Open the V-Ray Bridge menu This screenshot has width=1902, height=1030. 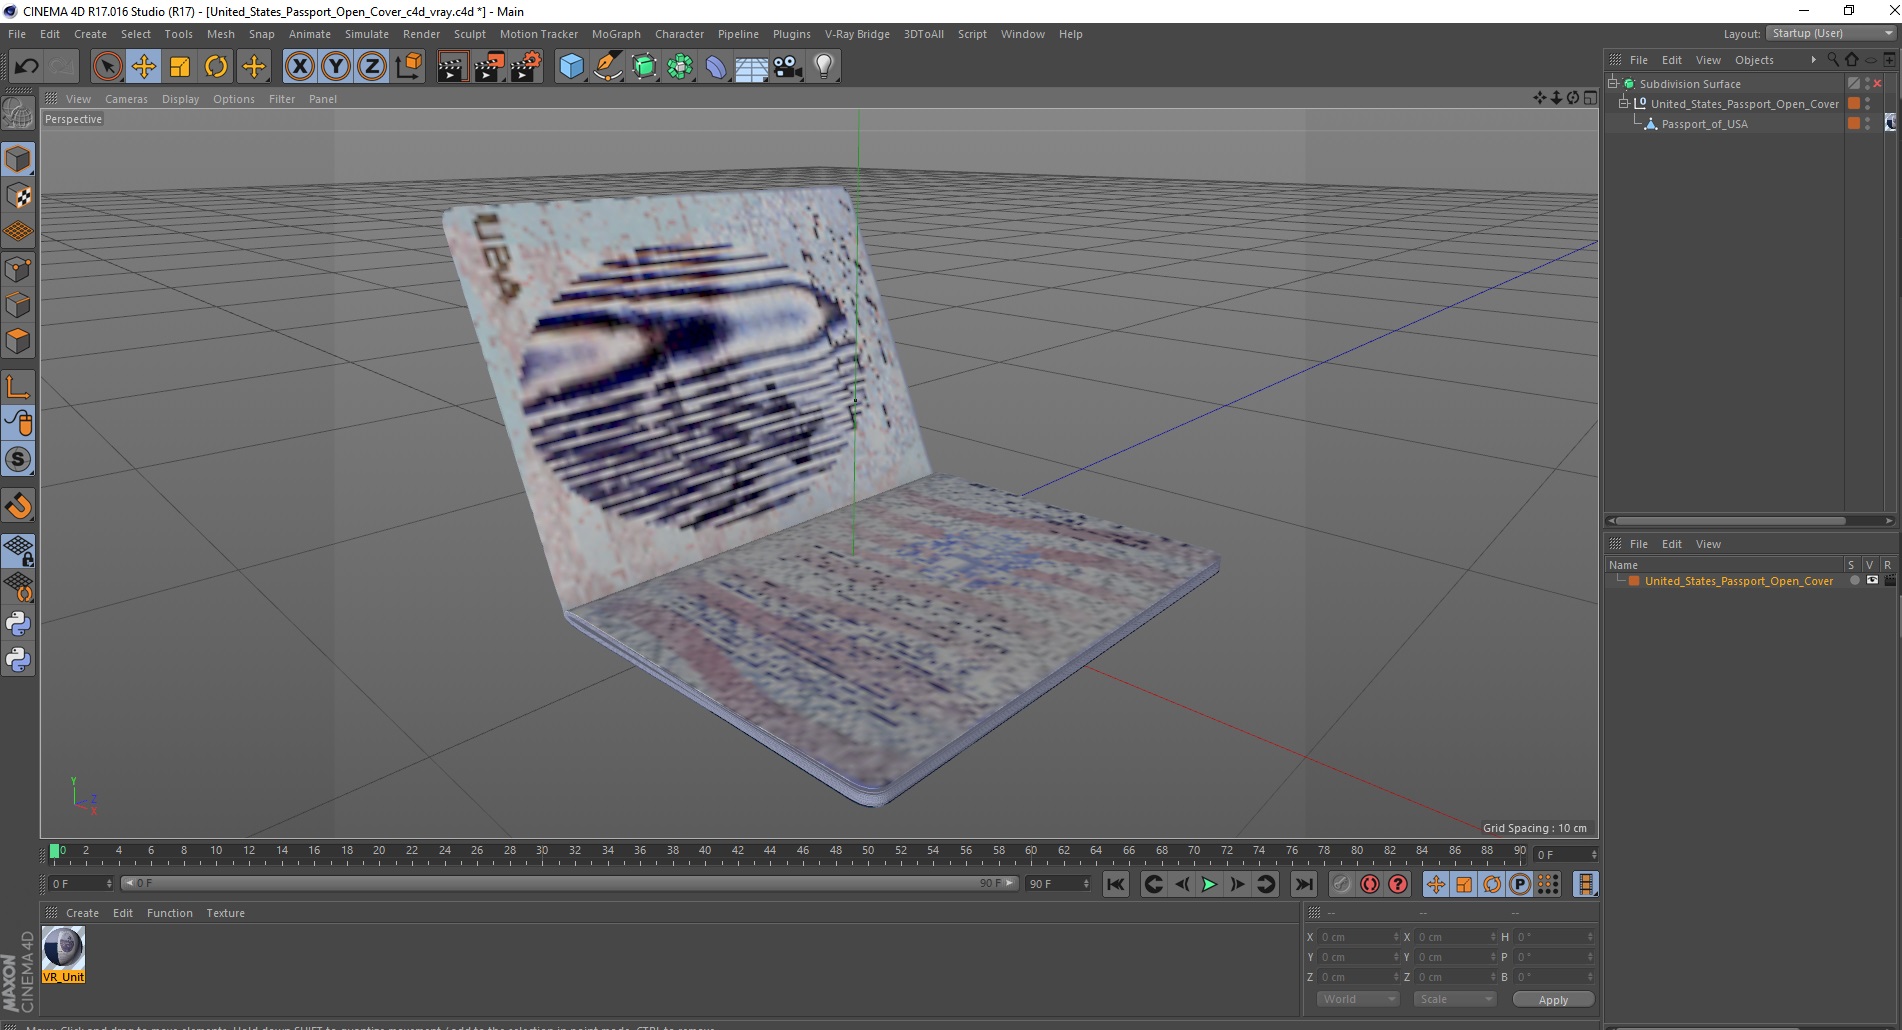857,34
